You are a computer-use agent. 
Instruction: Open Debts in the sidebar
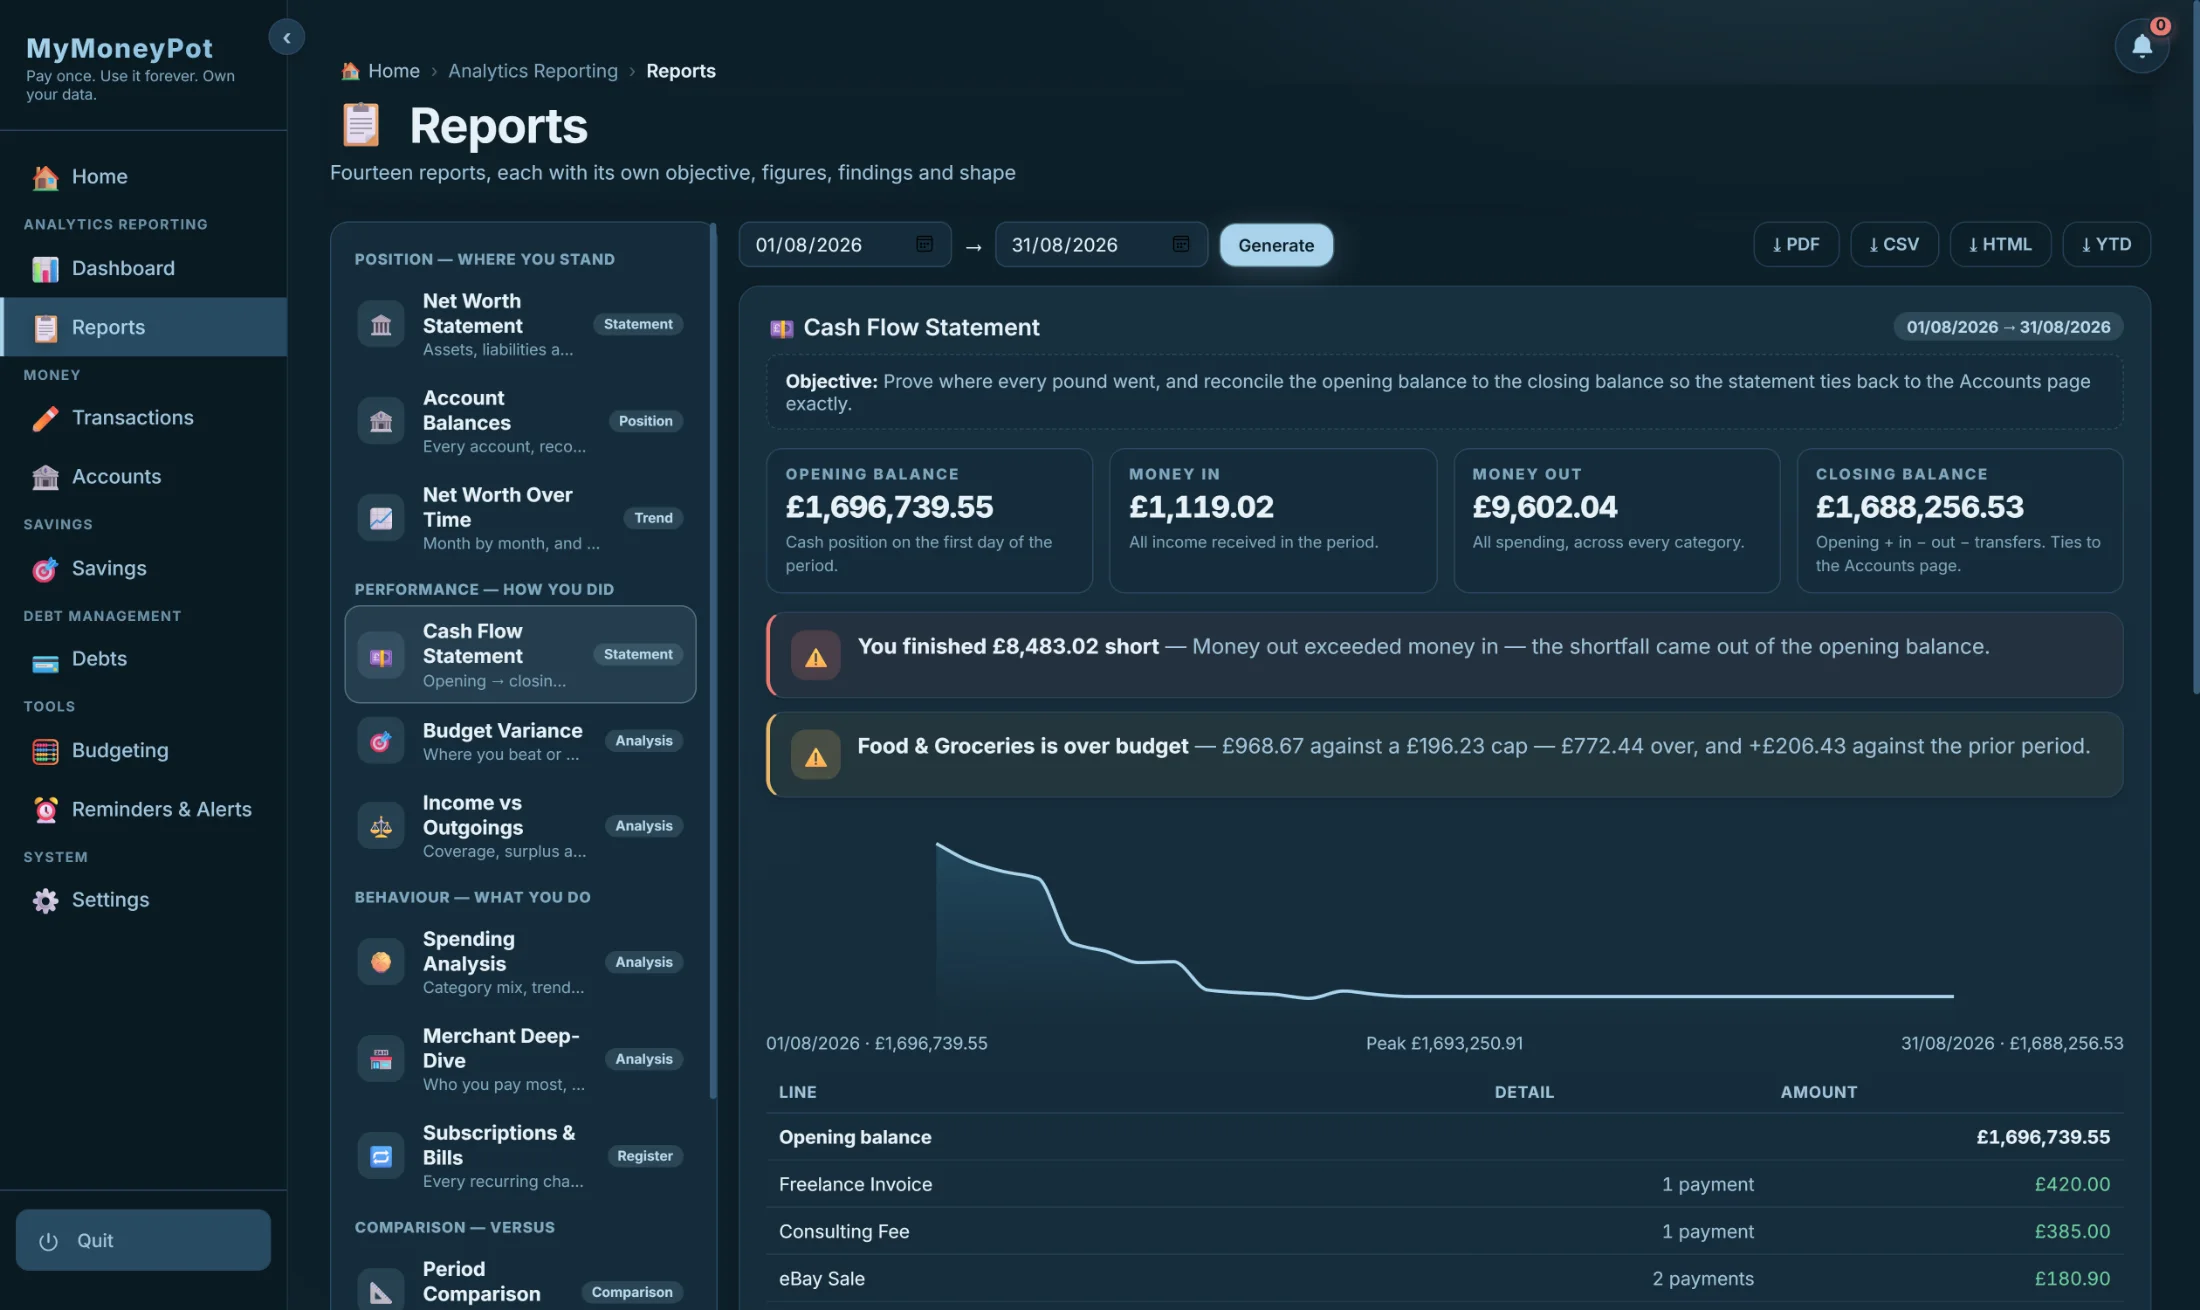point(144,659)
